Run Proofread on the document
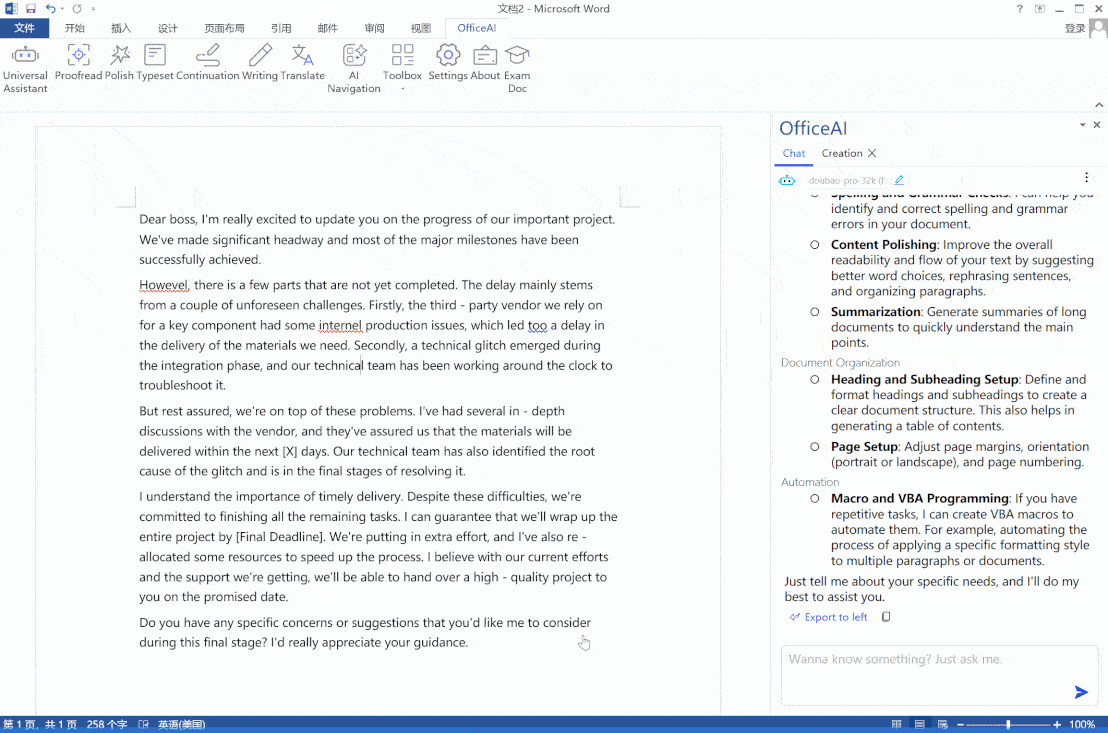 [78, 62]
